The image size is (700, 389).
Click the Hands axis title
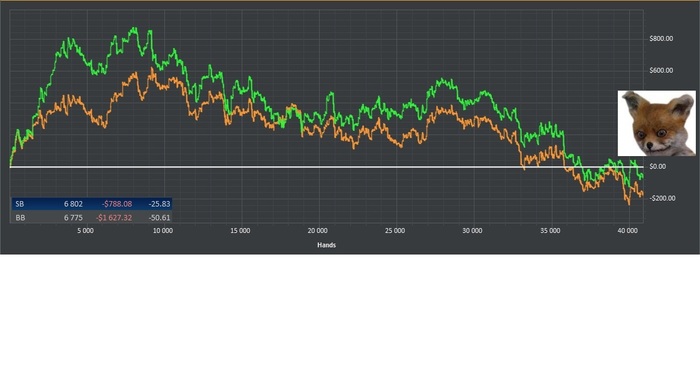pyautogui.click(x=326, y=245)
